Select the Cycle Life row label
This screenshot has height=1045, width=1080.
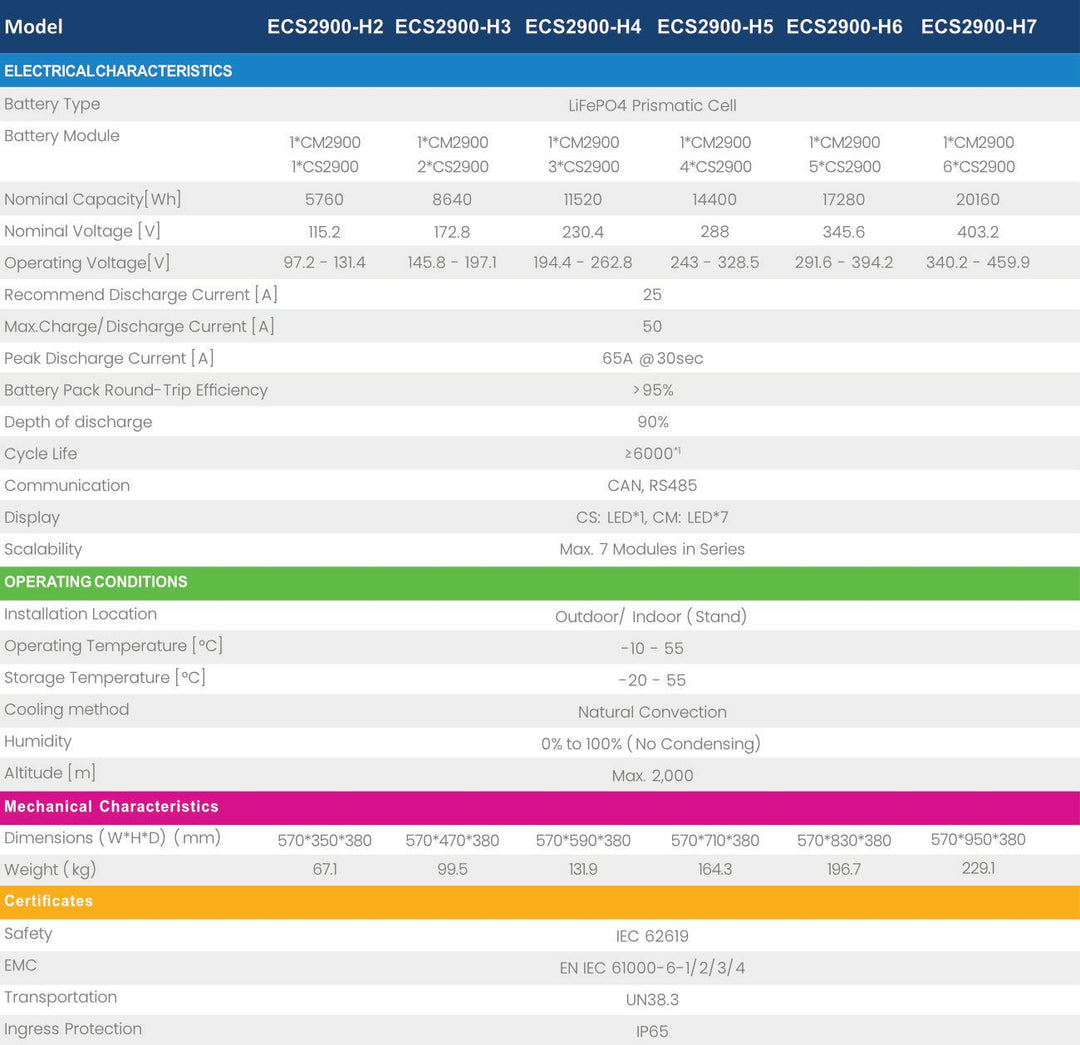tap(41, 454)
